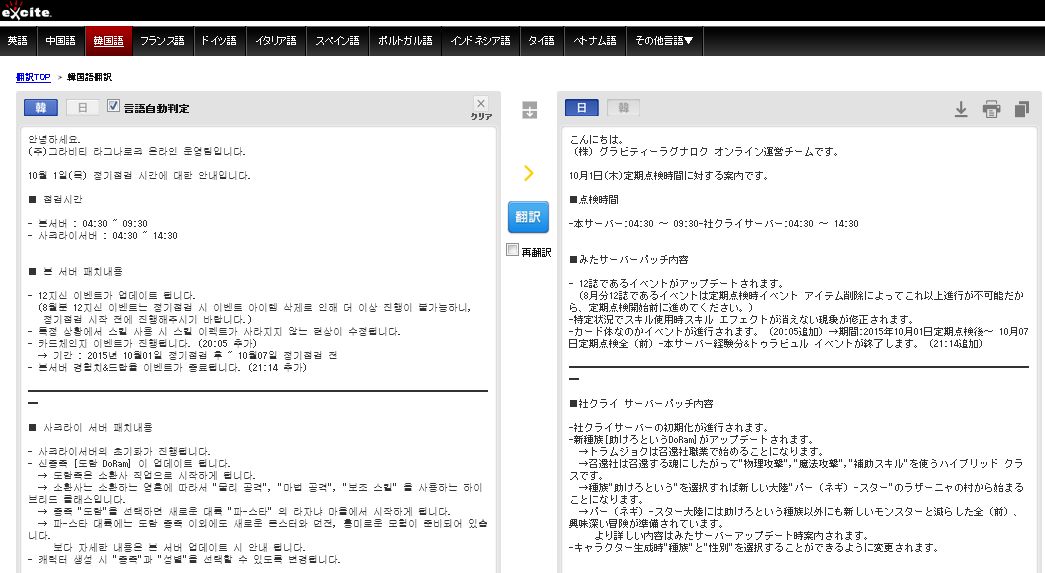Switch to タイ語 translation tab
The width and height of the screenshot is (1045, 573).
point(541,41)
